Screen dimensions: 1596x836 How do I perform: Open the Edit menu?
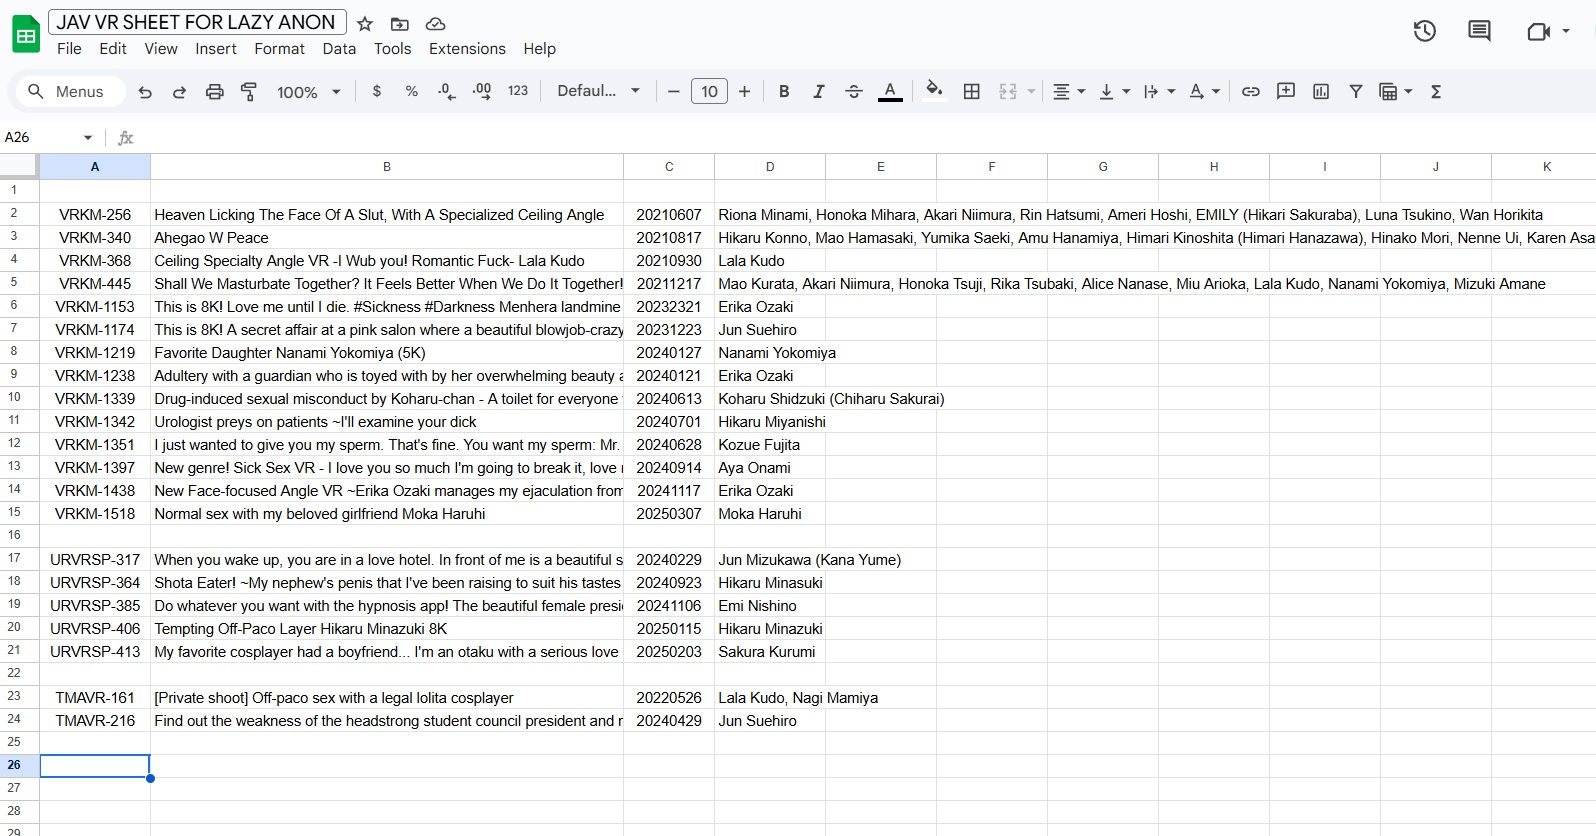click(113, 49)
